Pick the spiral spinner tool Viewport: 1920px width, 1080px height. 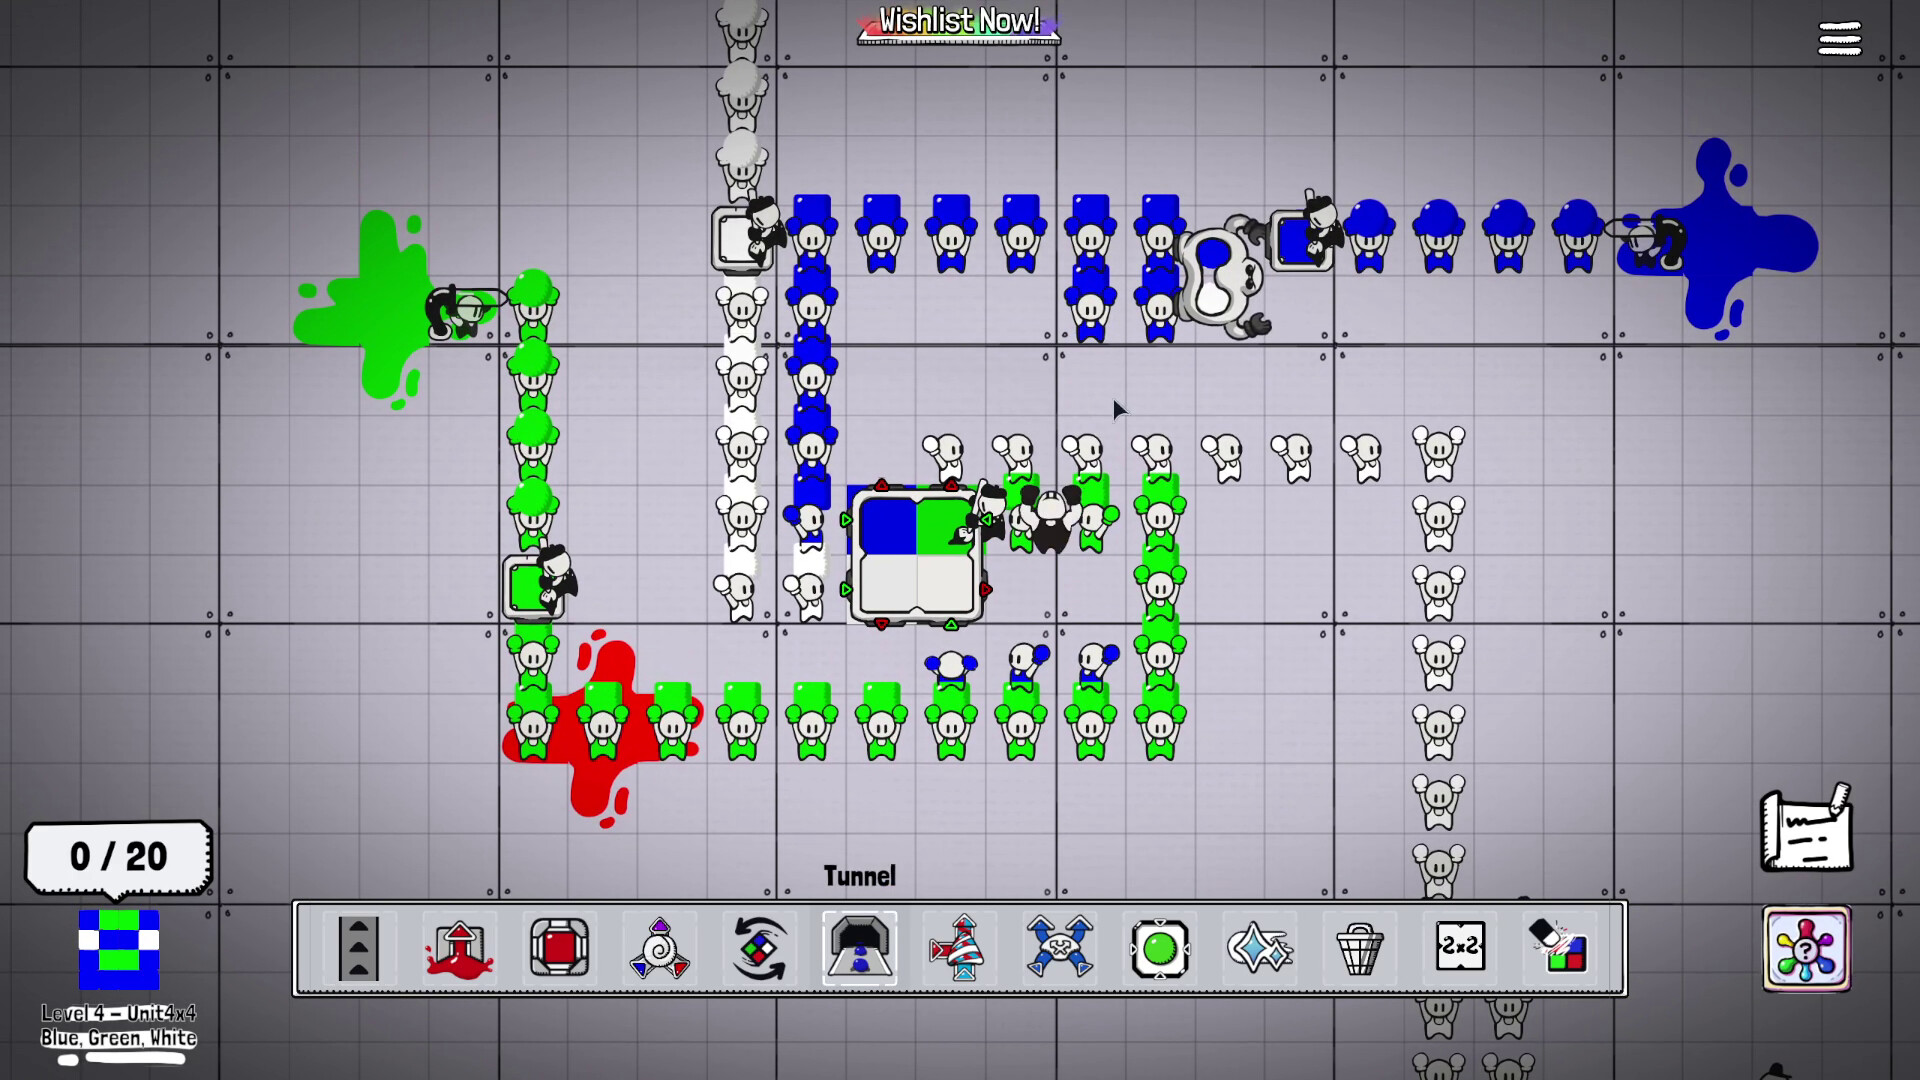659,948
